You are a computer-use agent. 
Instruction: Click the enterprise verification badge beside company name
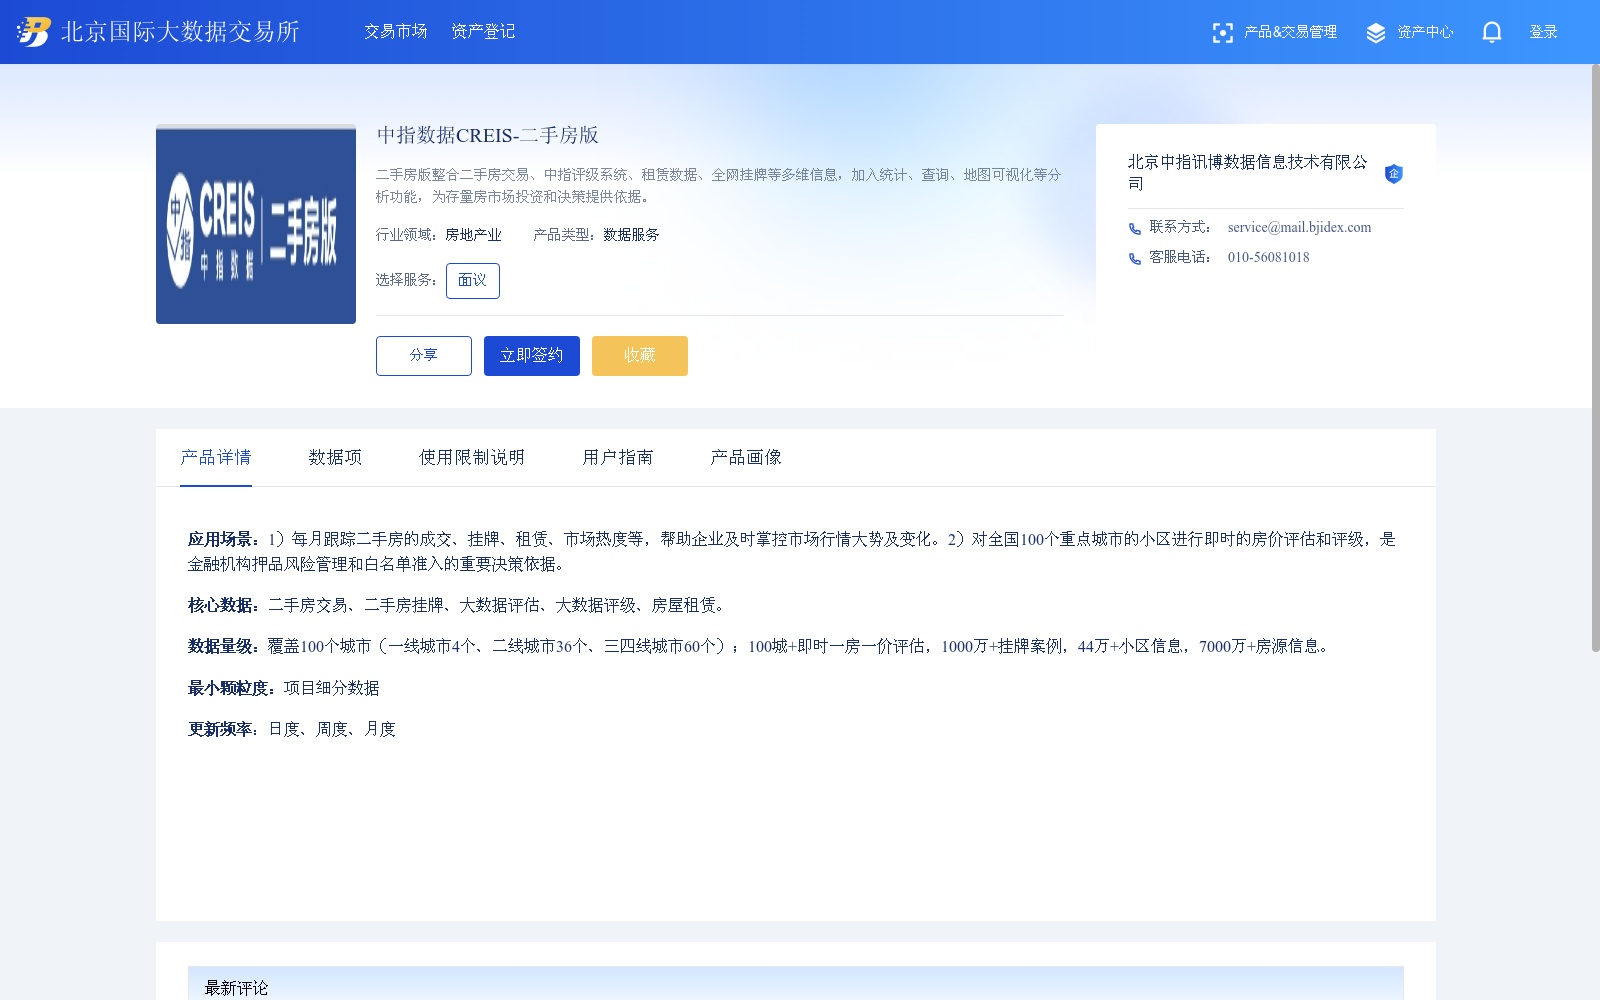pyautogui.click(x=1394, y=172)
